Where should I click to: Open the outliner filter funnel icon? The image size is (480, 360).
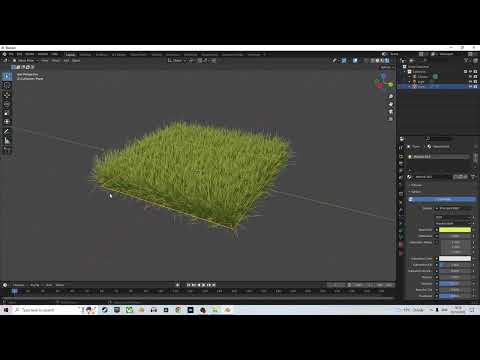466,61
